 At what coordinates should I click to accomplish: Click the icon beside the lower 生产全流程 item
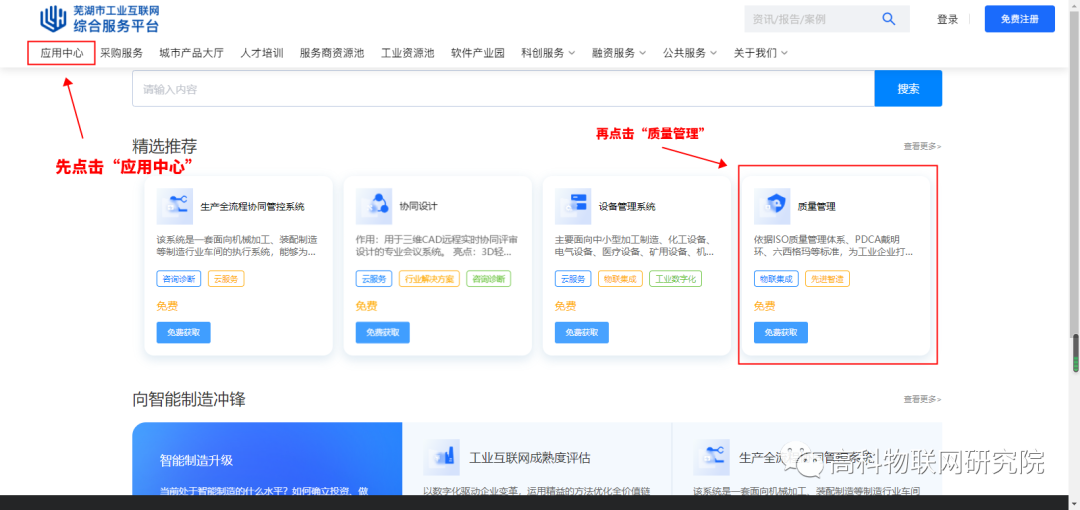712,457
